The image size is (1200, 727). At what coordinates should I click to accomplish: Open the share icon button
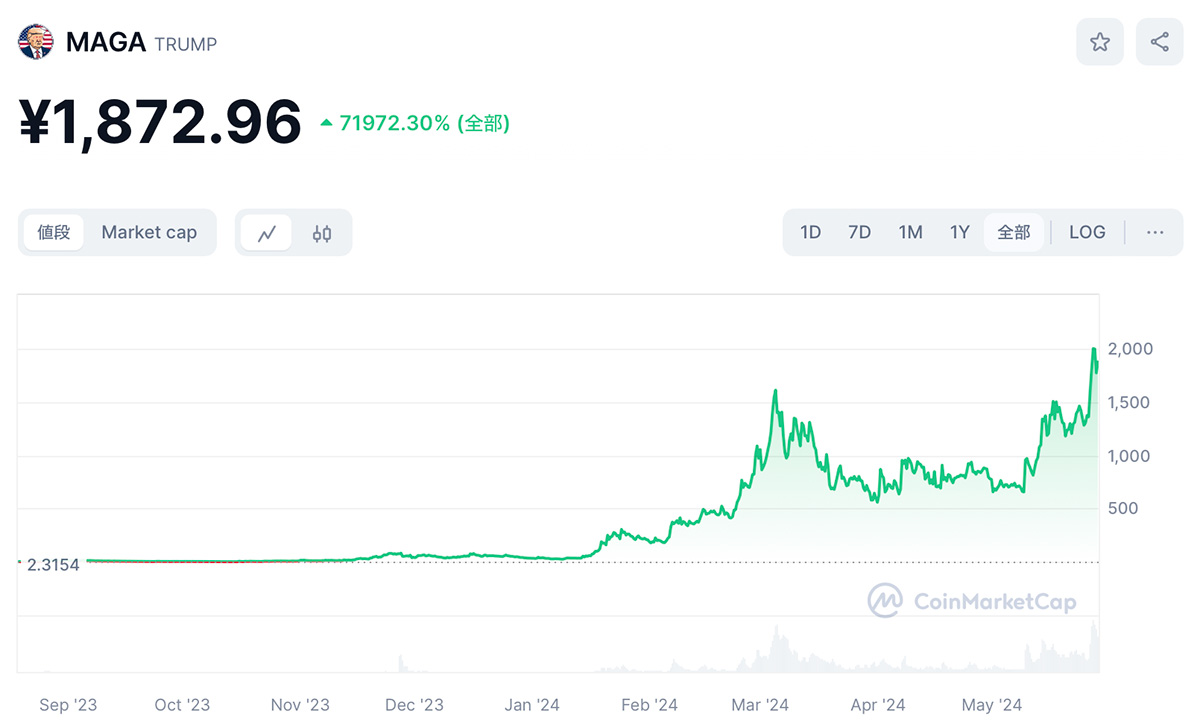tap(1160, 42)
